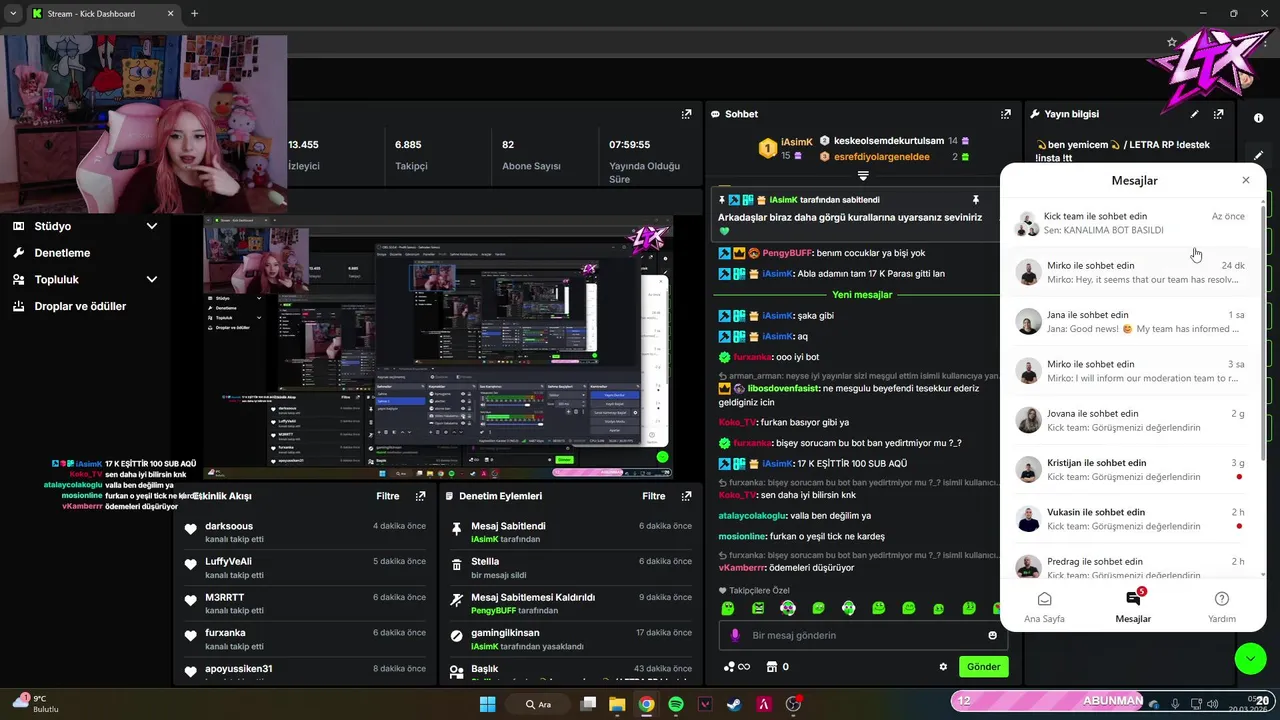Click the info icon at the right edge
Viewport: 1280px width, 720px height.
click(x=1258, y=118)
